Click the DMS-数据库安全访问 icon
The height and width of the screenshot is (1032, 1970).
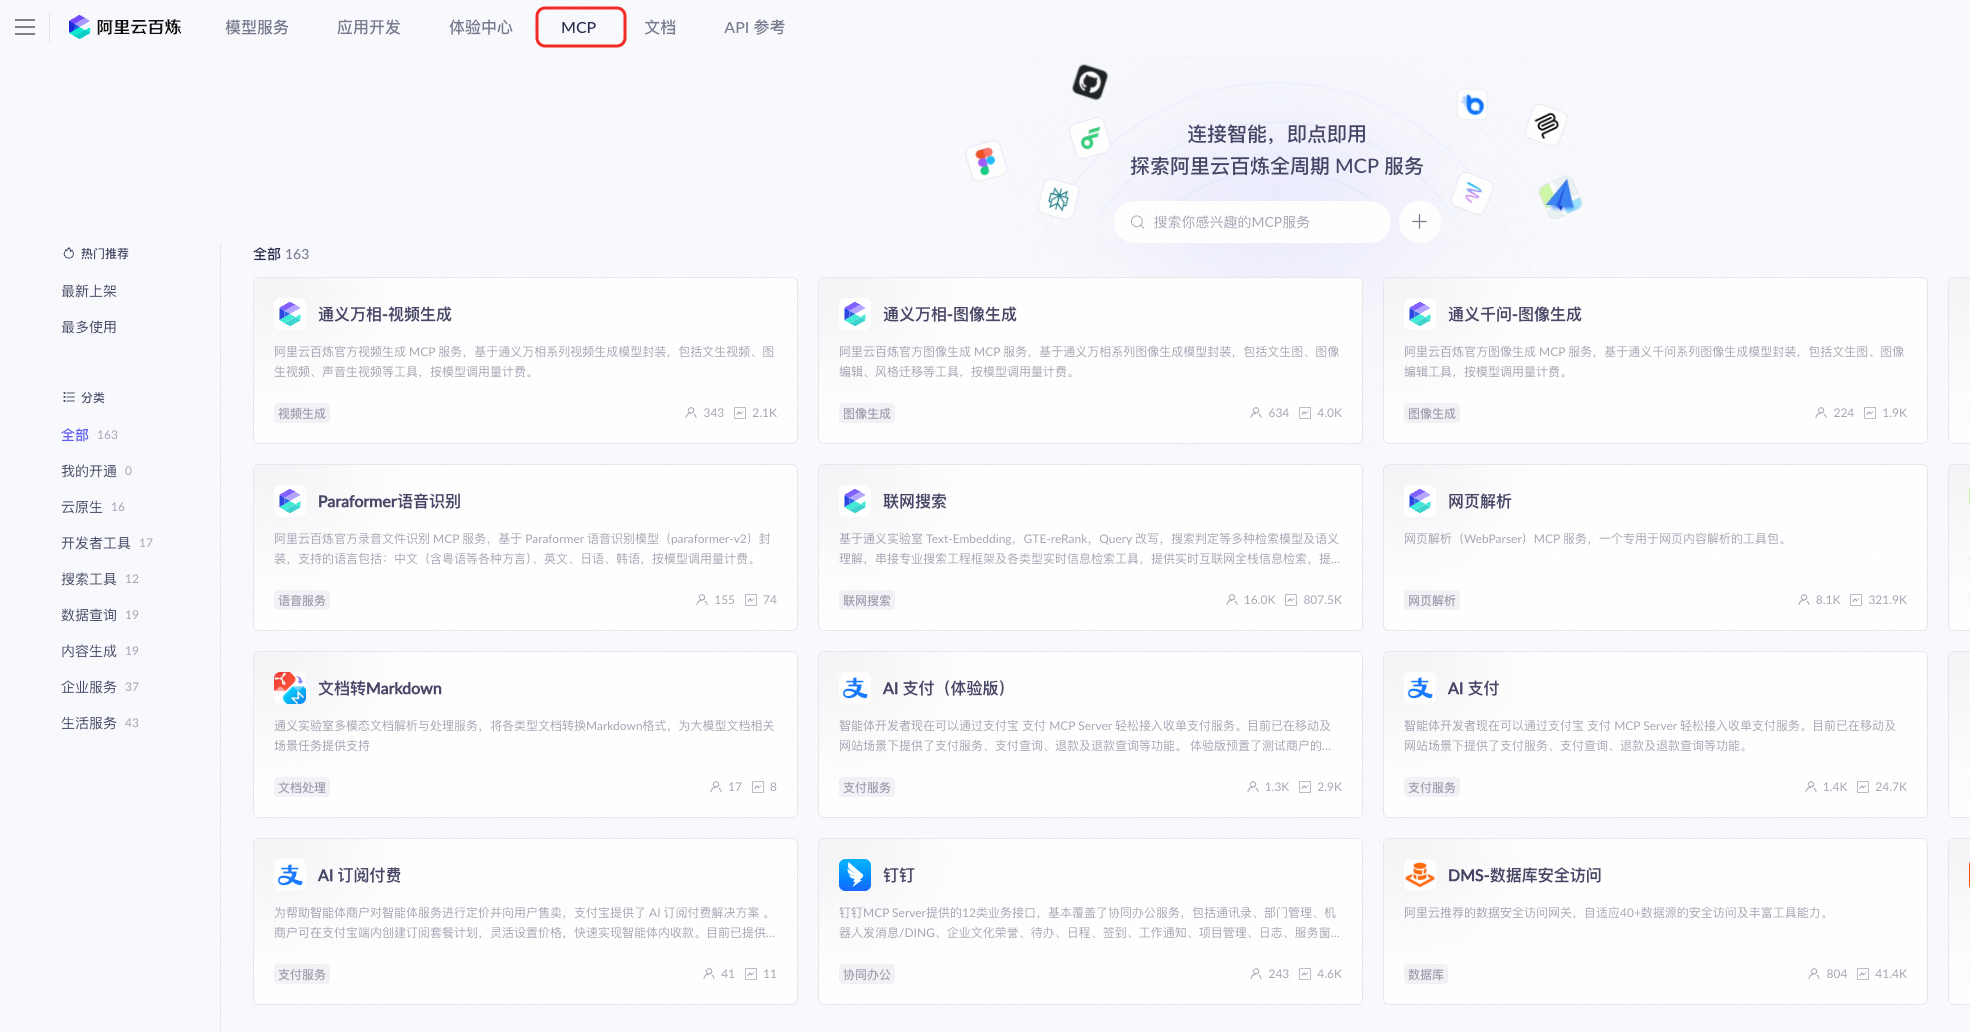1420,875
